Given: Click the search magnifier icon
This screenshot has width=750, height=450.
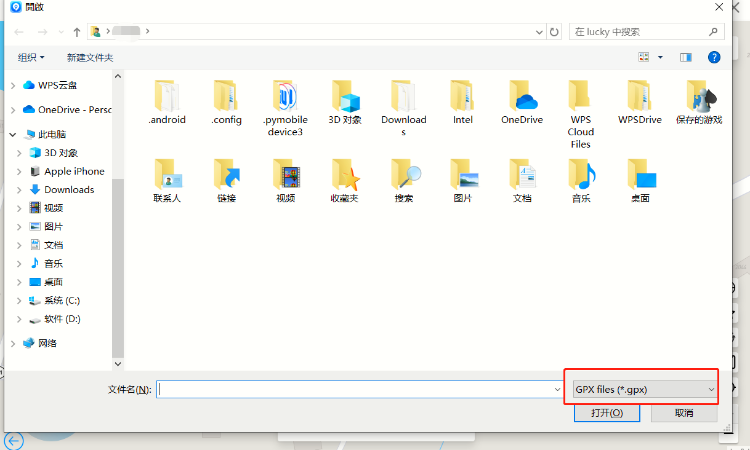Looking at the screenshot, I should point(713,32).
